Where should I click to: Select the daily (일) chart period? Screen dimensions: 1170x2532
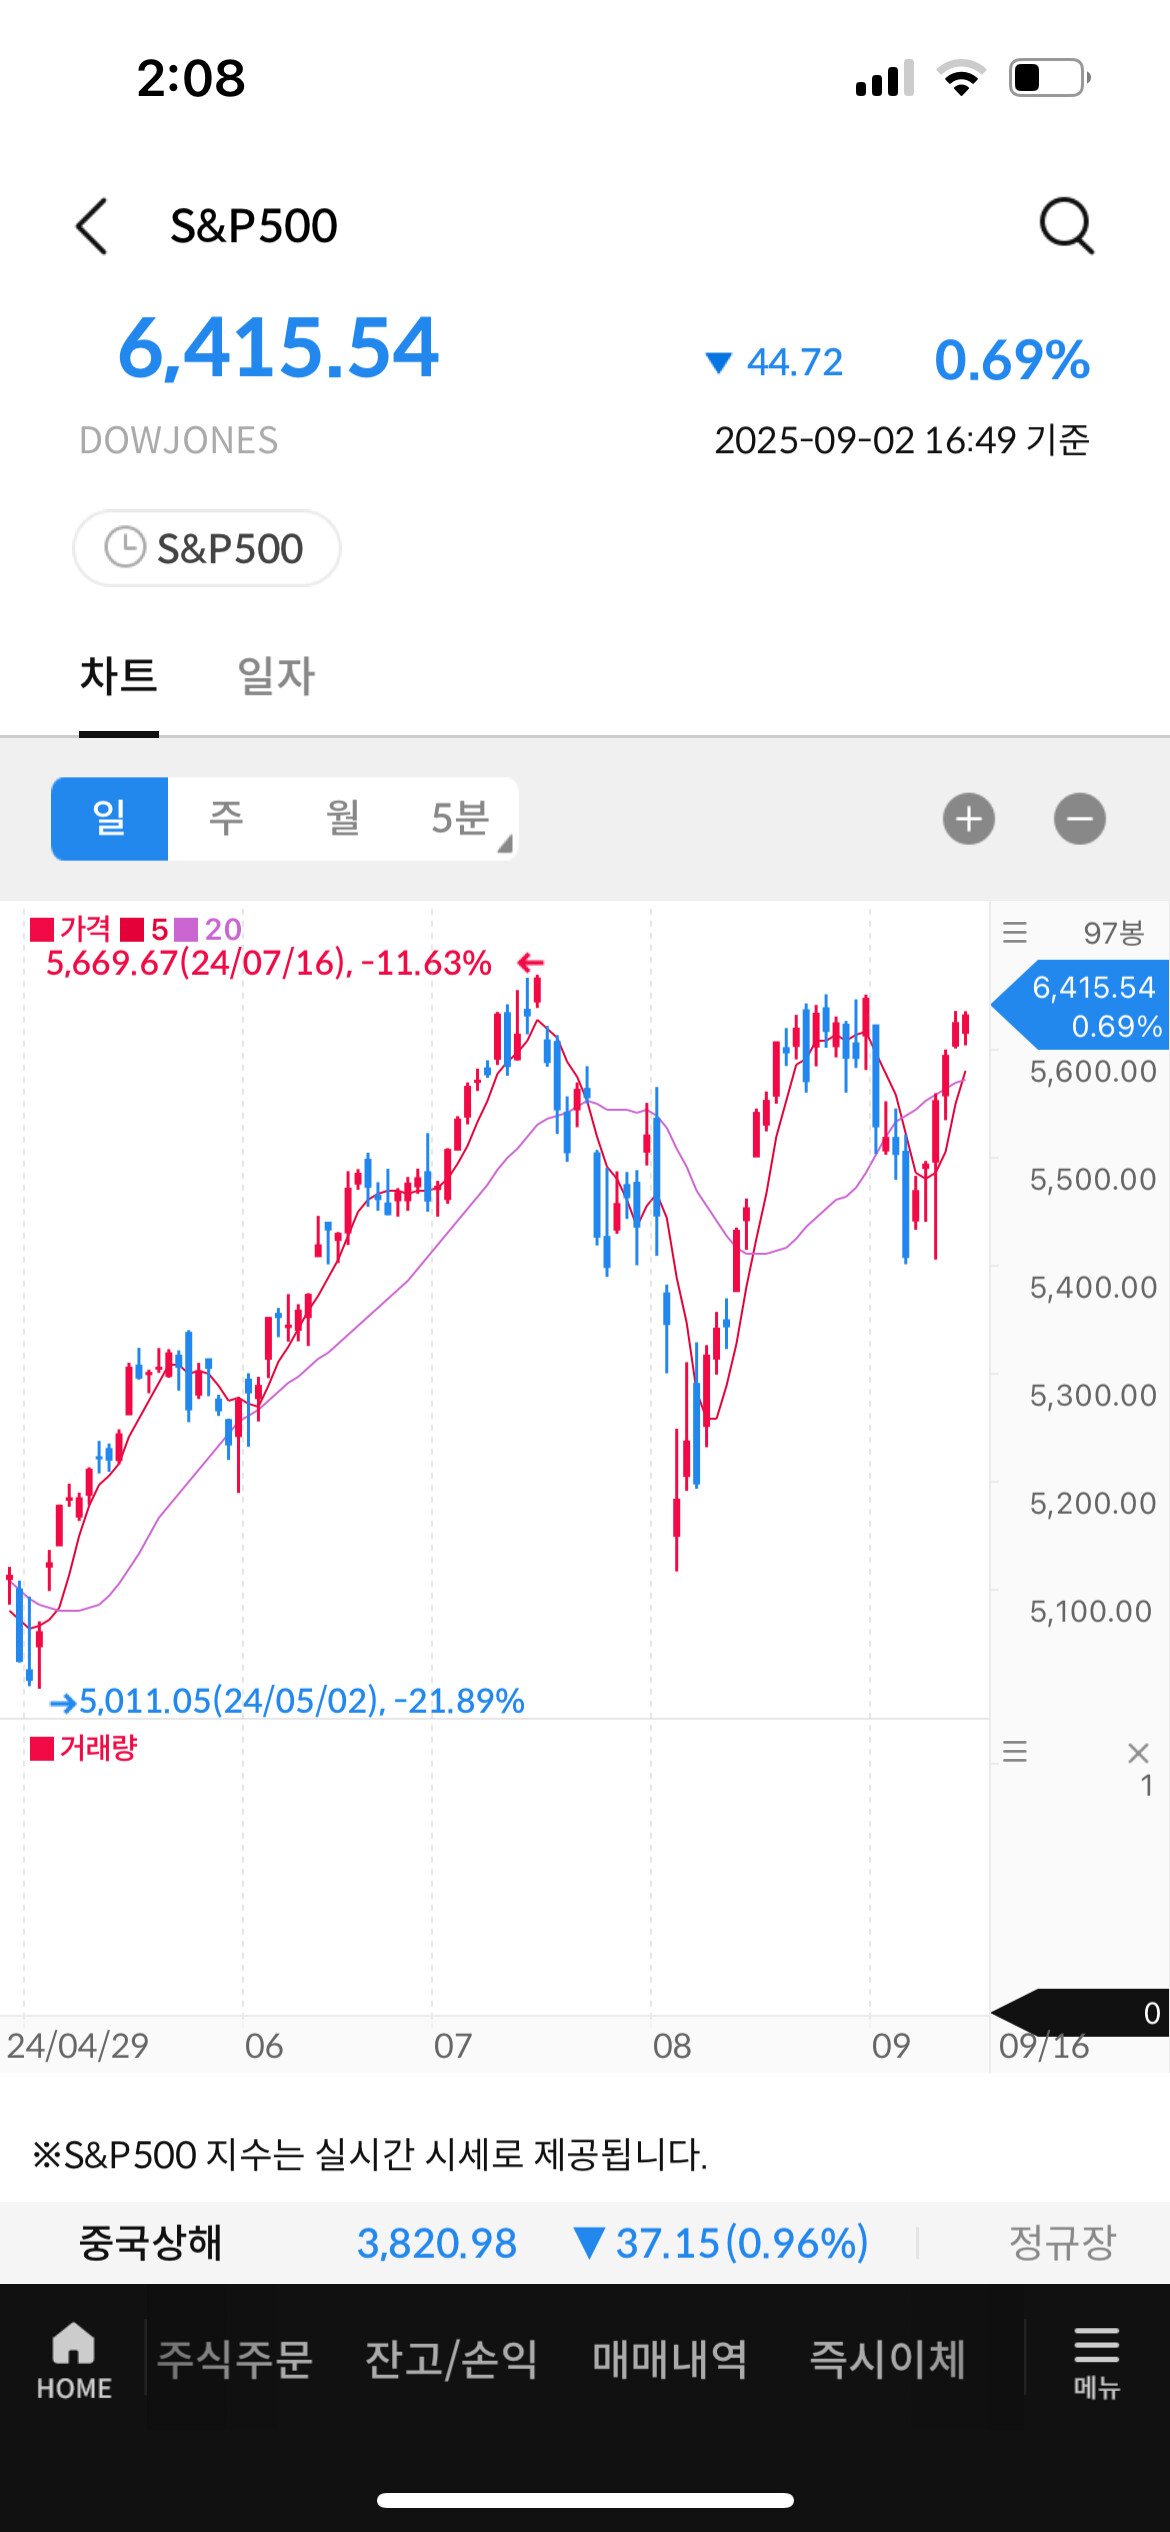(109, 819)
